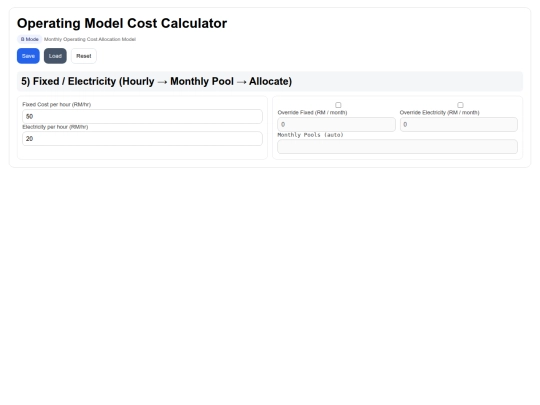Enable the Override Fixed checkbox
Image resolution: width=540 pixels, height=405 pixels.
point(338,105)
